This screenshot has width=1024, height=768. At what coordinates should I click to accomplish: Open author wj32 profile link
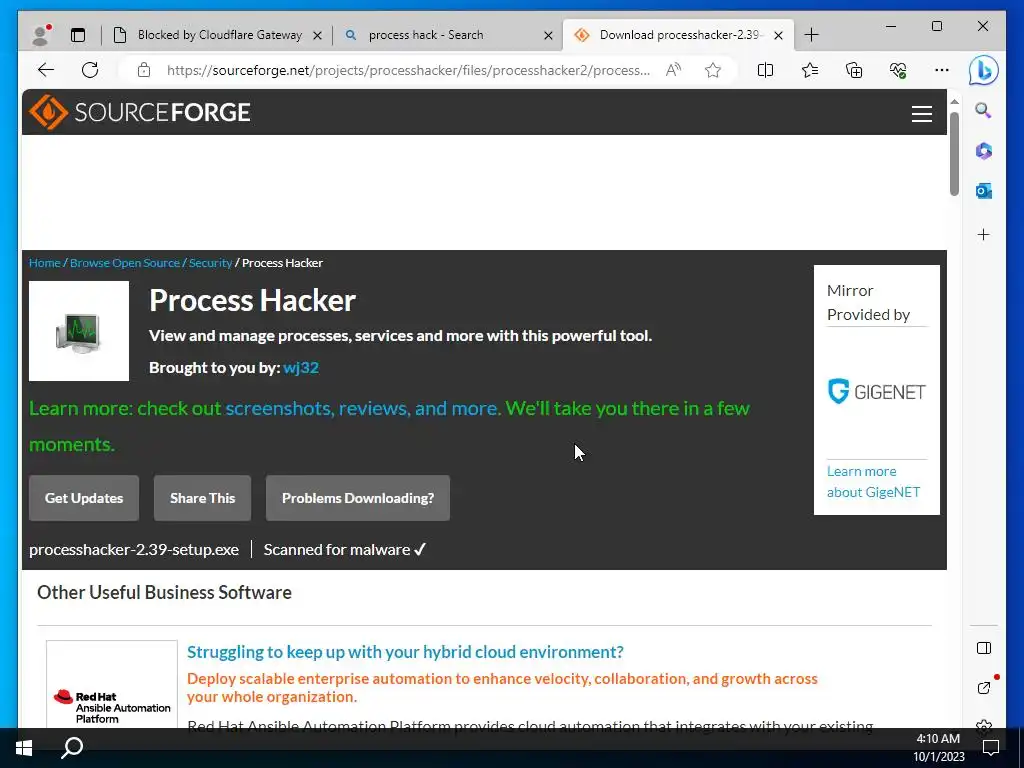click(x=301, y=368)
